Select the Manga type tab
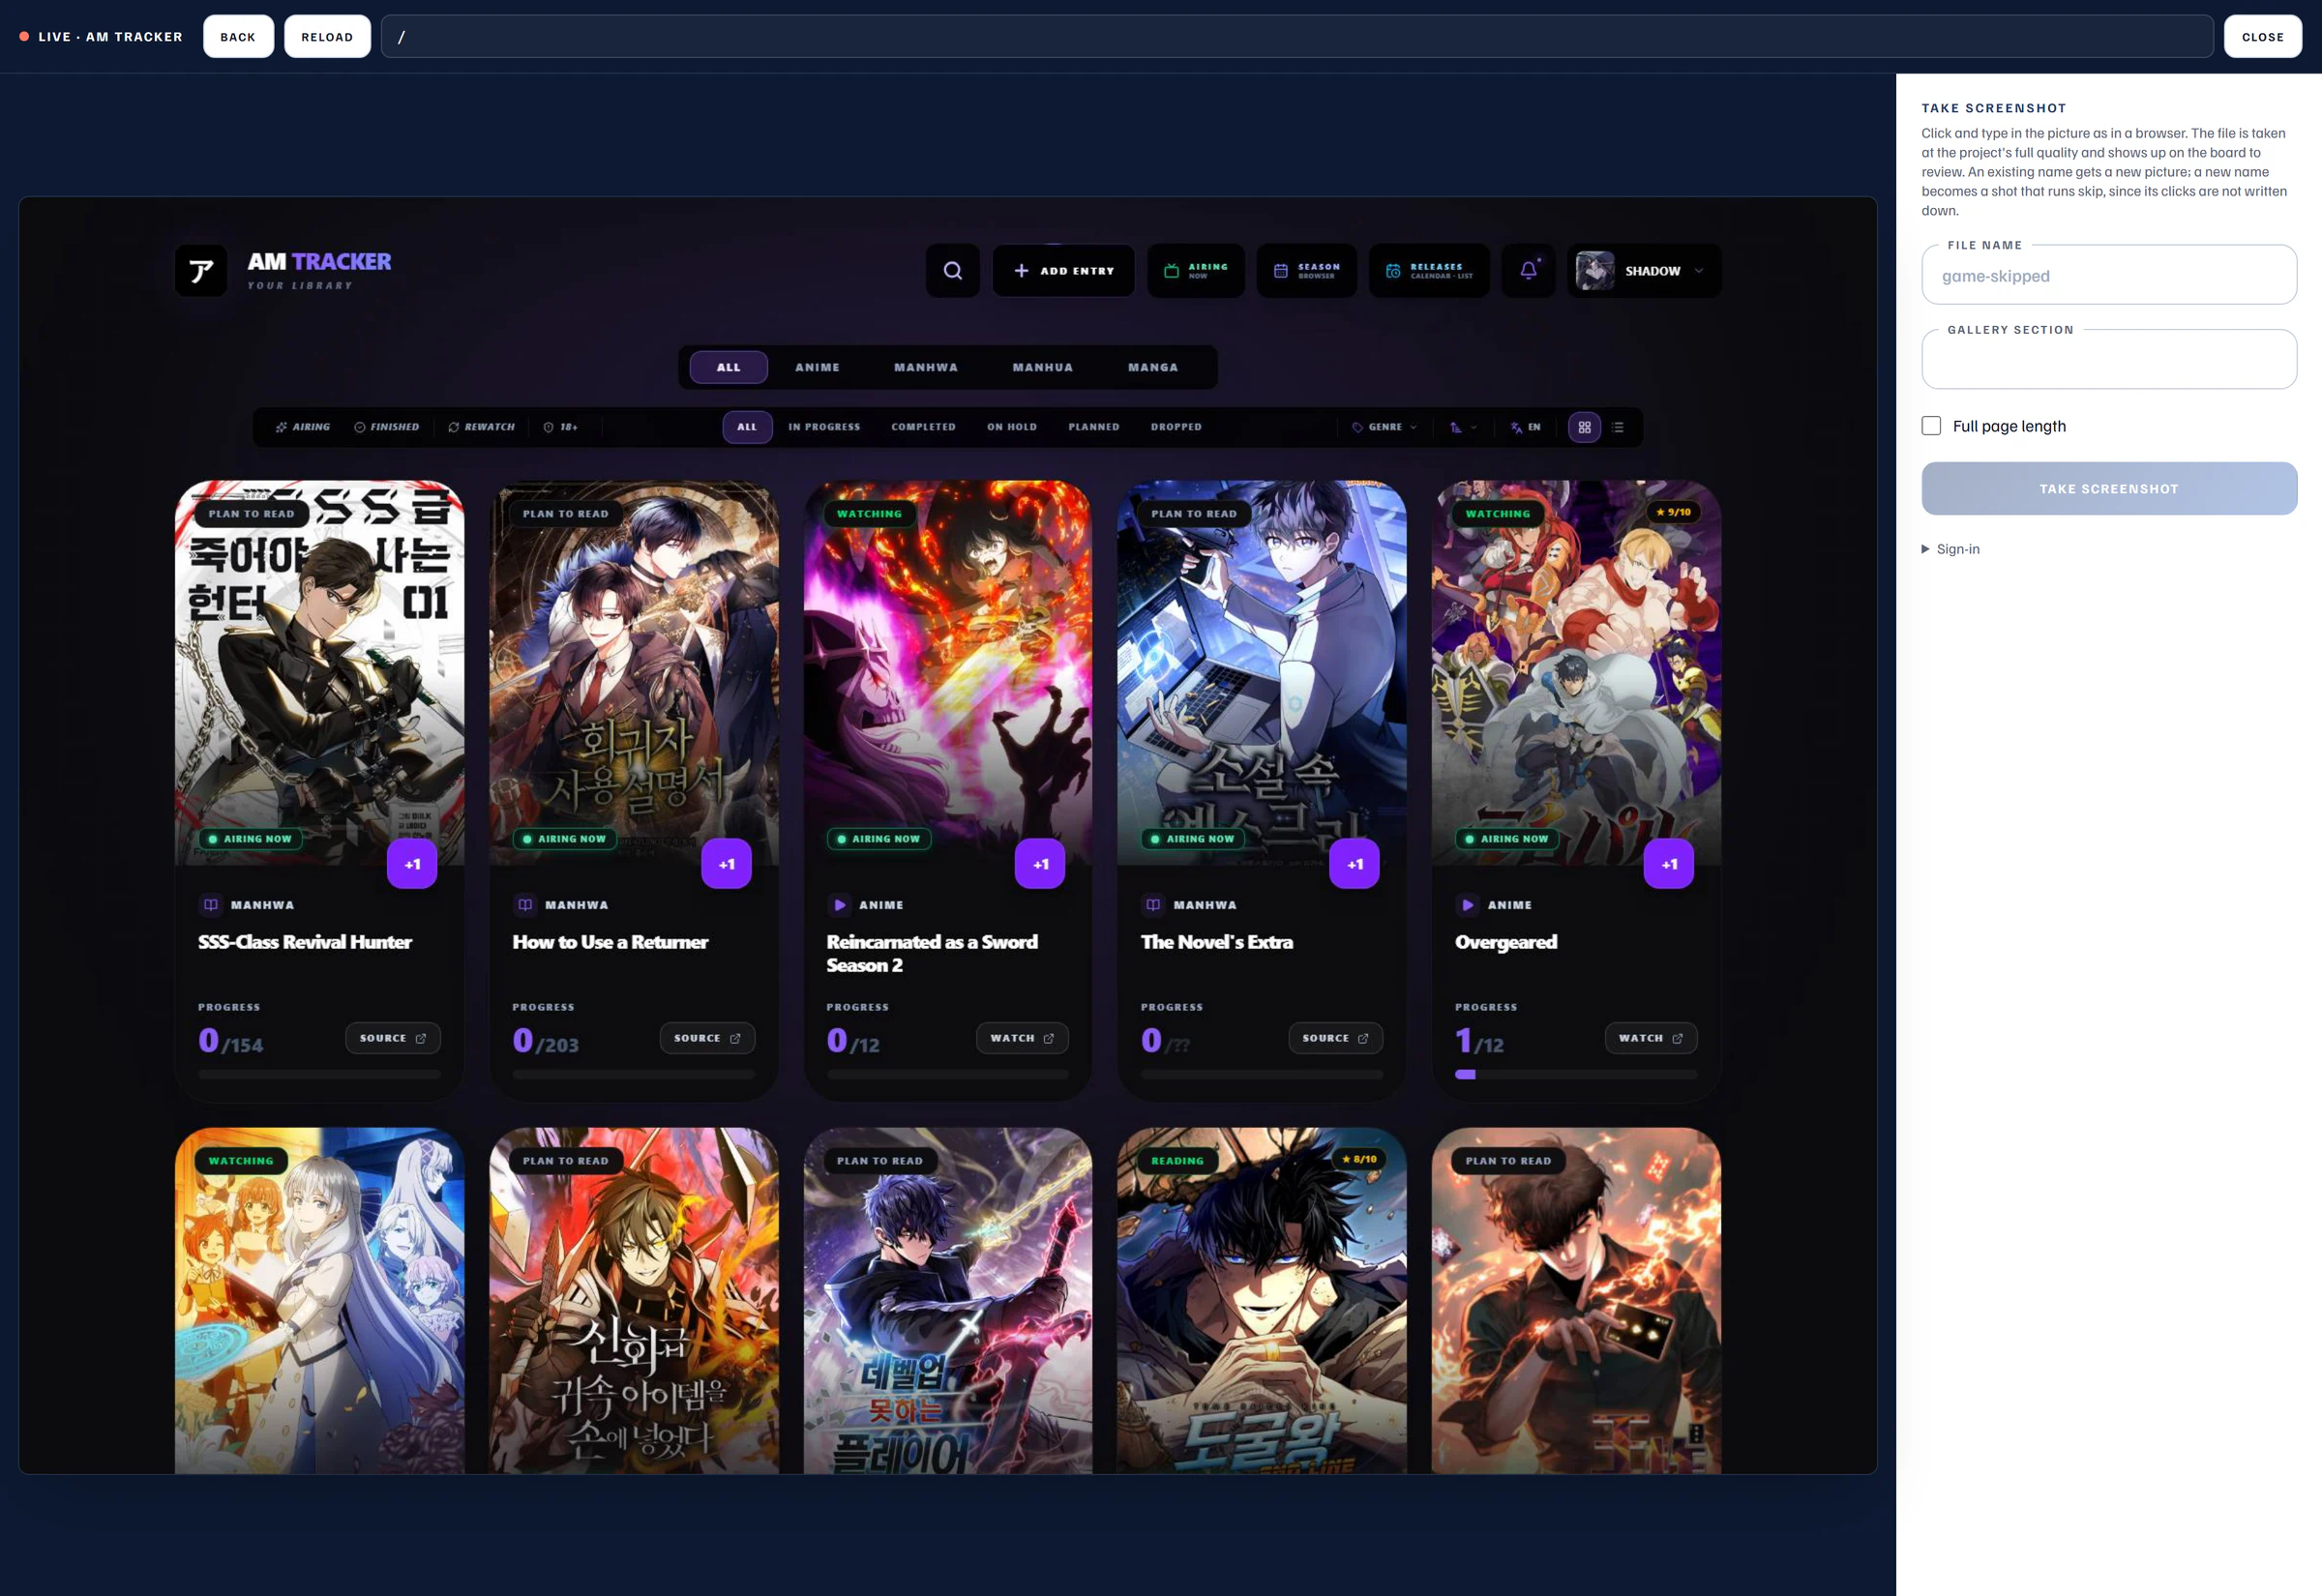Viewport: 2322px width, 1596px height. click(x=1152, y=367)
